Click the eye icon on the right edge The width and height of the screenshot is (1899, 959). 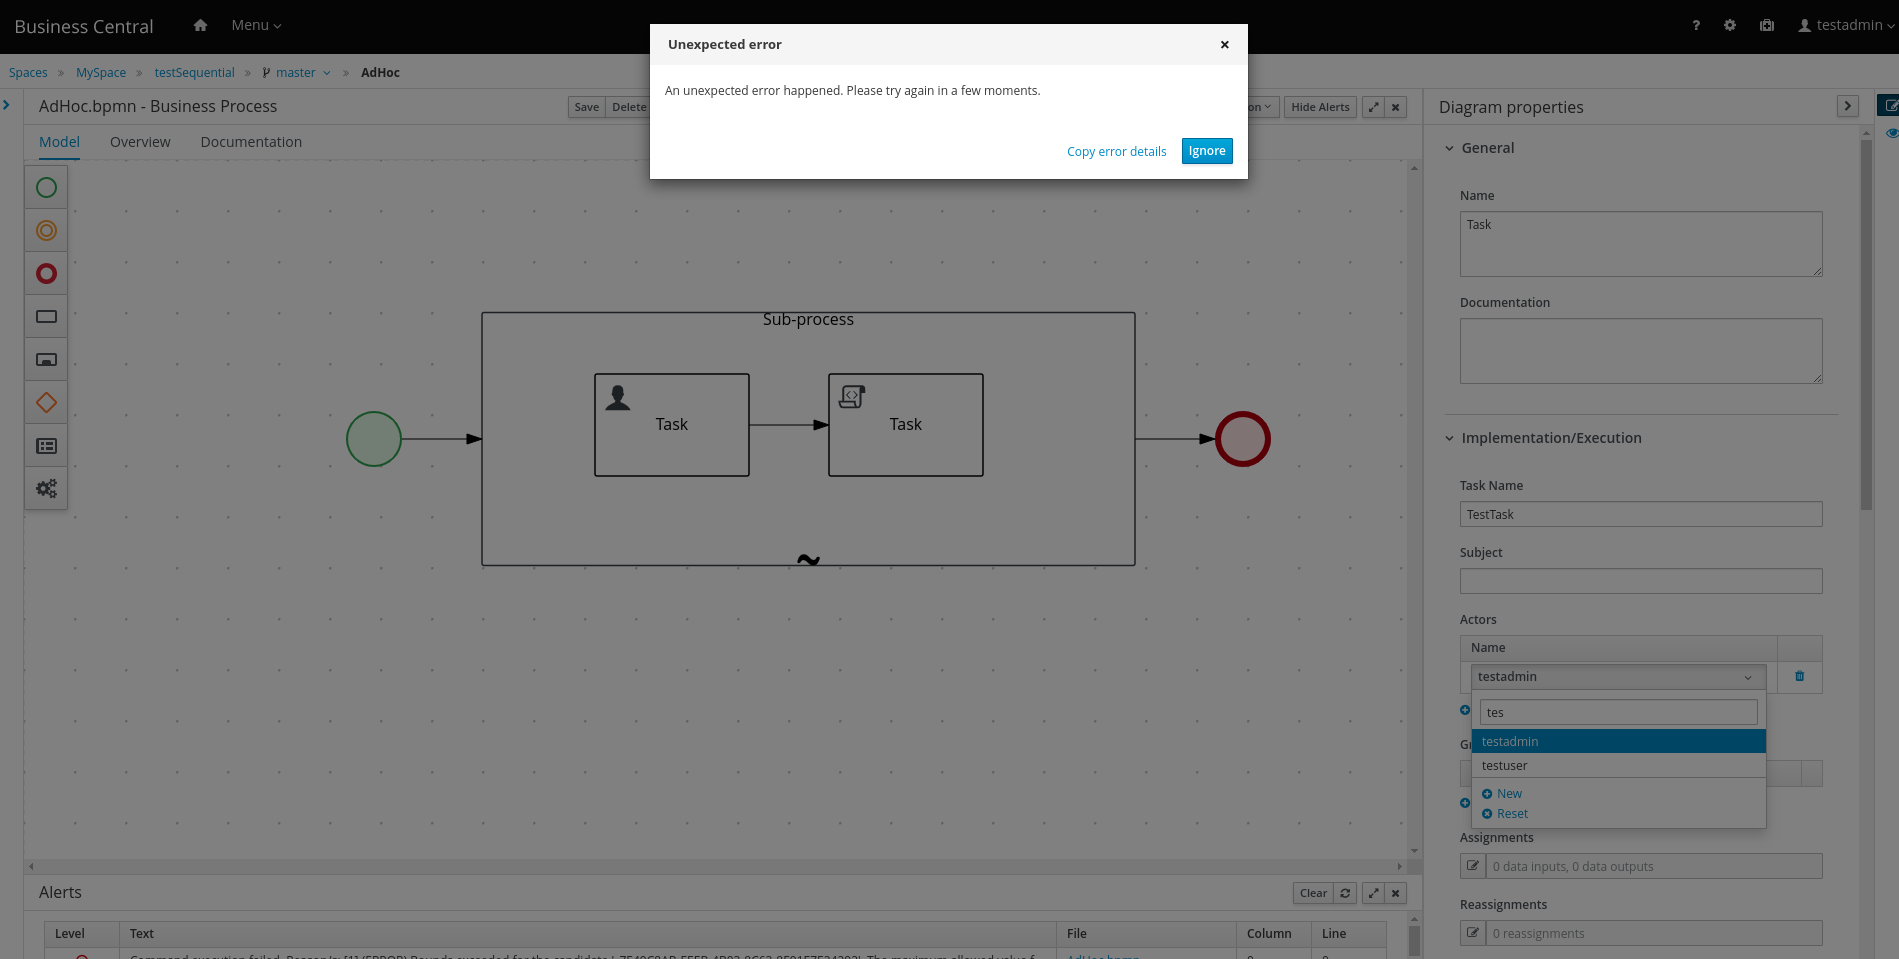pos(1891,133)
